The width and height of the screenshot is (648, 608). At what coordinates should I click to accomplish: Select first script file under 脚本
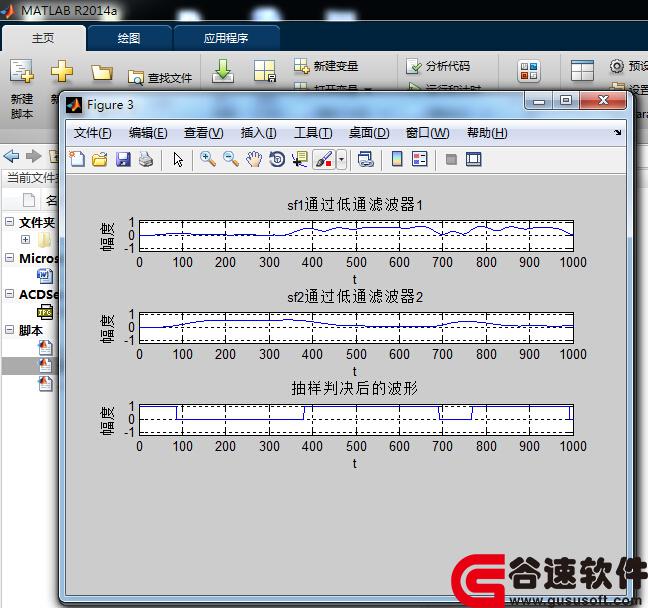(45, 348)
